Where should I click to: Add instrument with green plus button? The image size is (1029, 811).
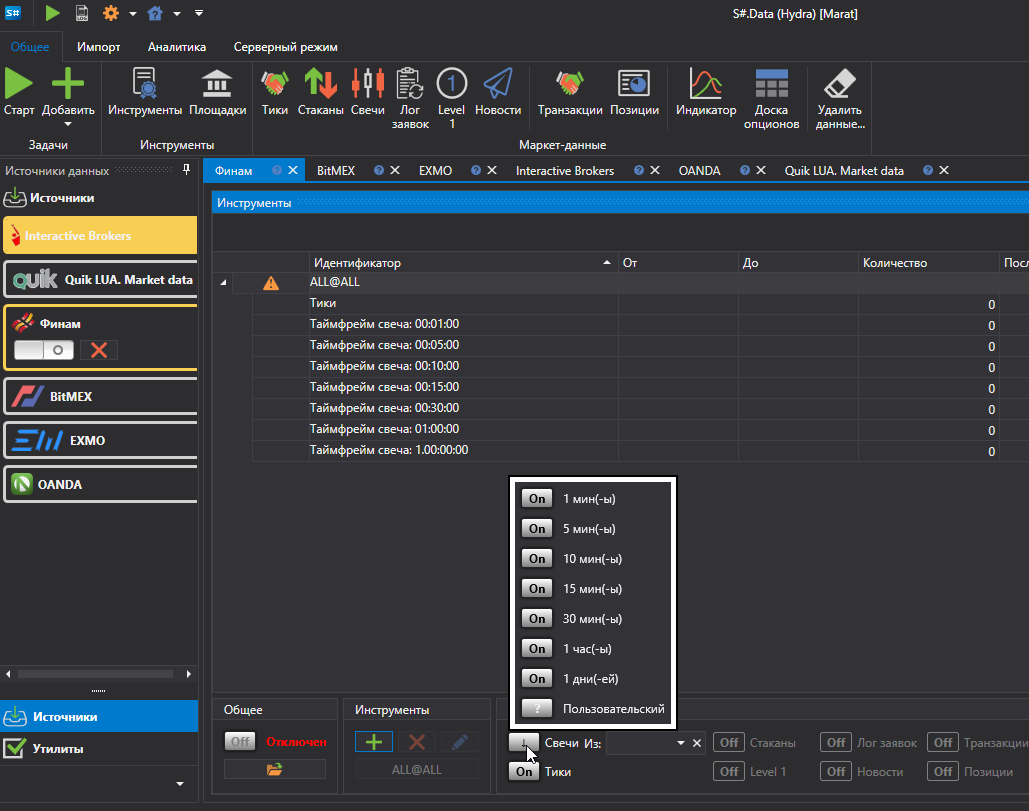(374, 742)
